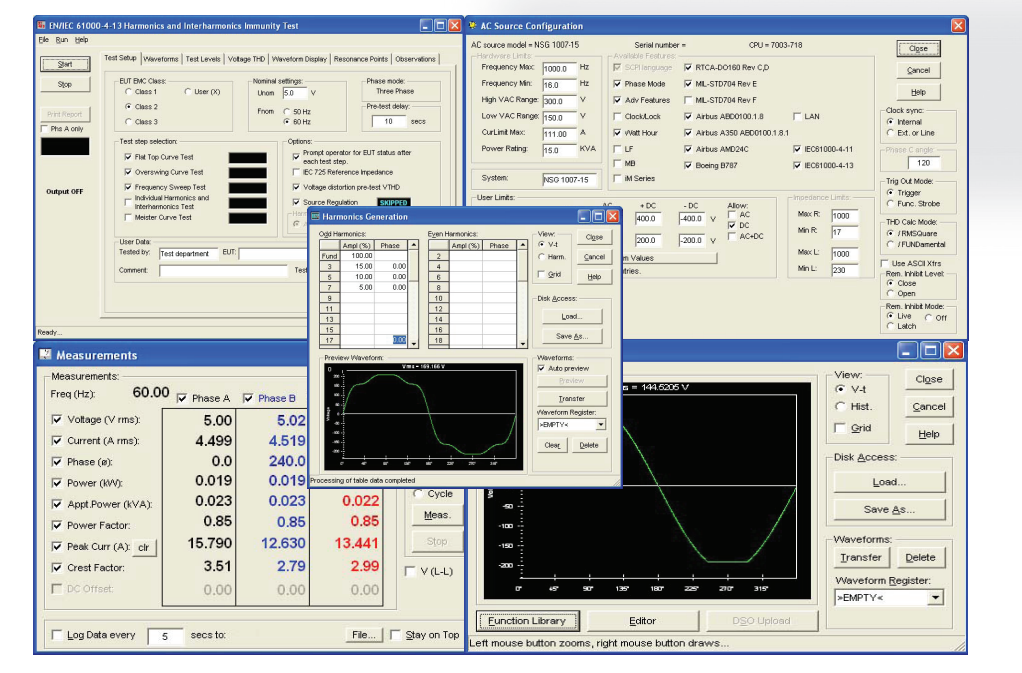Screen dimensions: 1022x673
Task: Enable Use ASCII Xfrs checkbox
Action: click(x=884, y=263)
